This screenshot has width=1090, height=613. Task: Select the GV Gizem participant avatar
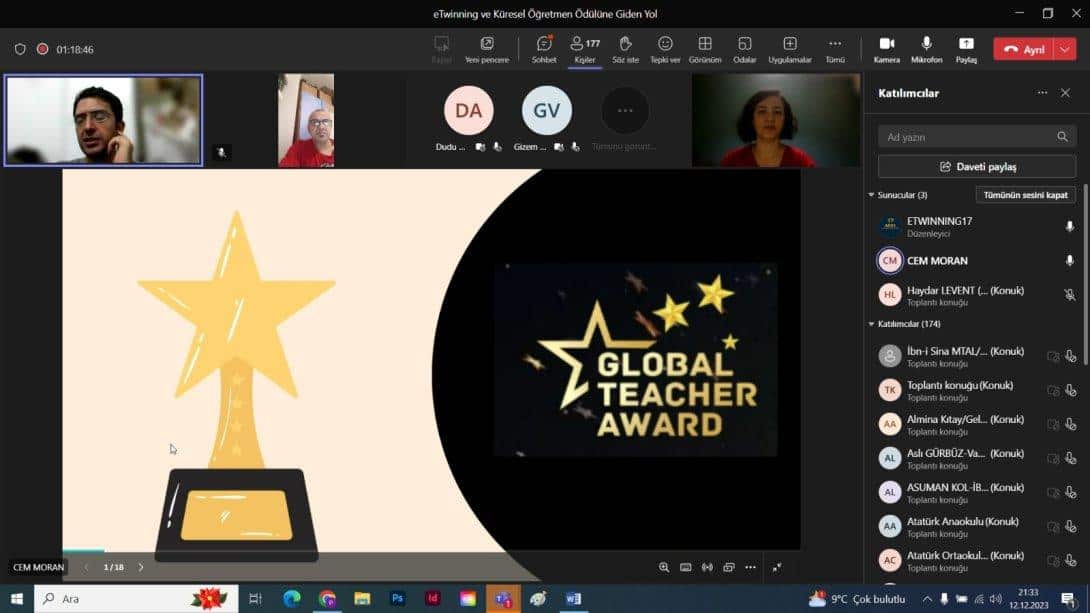pyautogui.click(x=546, y=111)
